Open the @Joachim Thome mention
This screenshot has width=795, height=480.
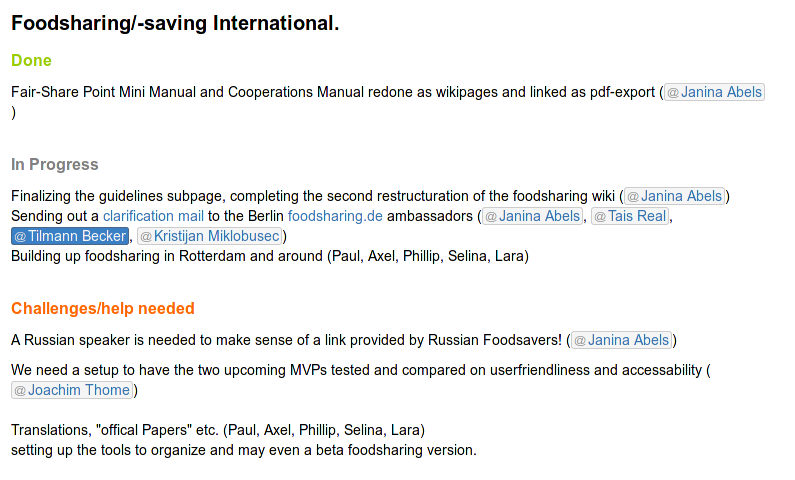pos(72,390)
